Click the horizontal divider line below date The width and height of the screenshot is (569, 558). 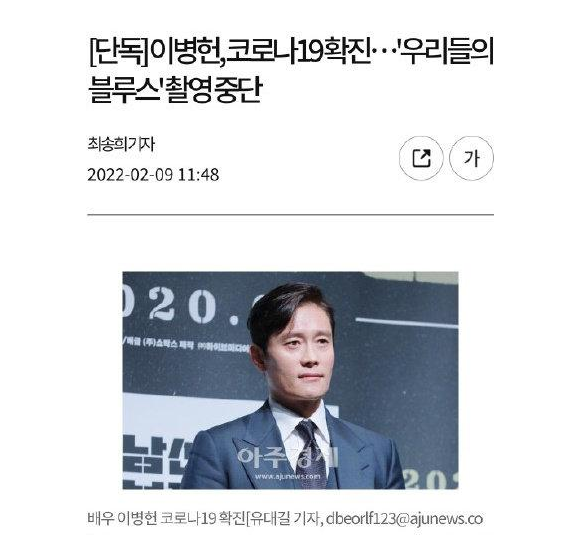coord(290,215)
